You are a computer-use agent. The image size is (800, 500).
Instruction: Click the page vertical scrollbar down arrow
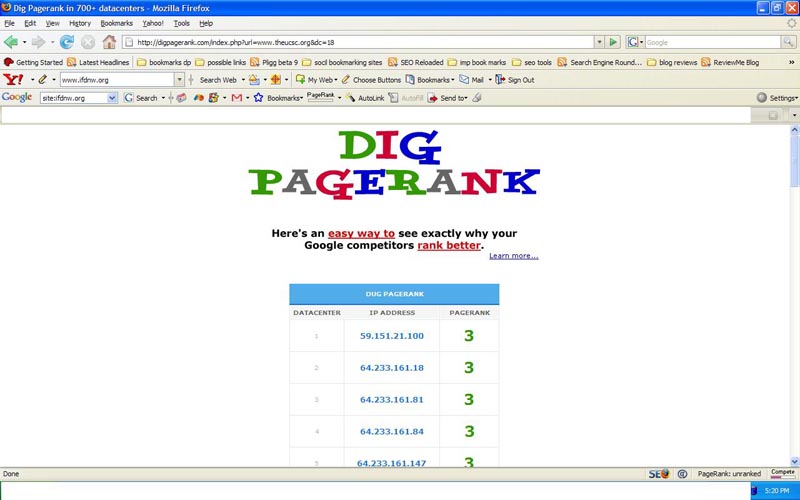pos(794,462)
